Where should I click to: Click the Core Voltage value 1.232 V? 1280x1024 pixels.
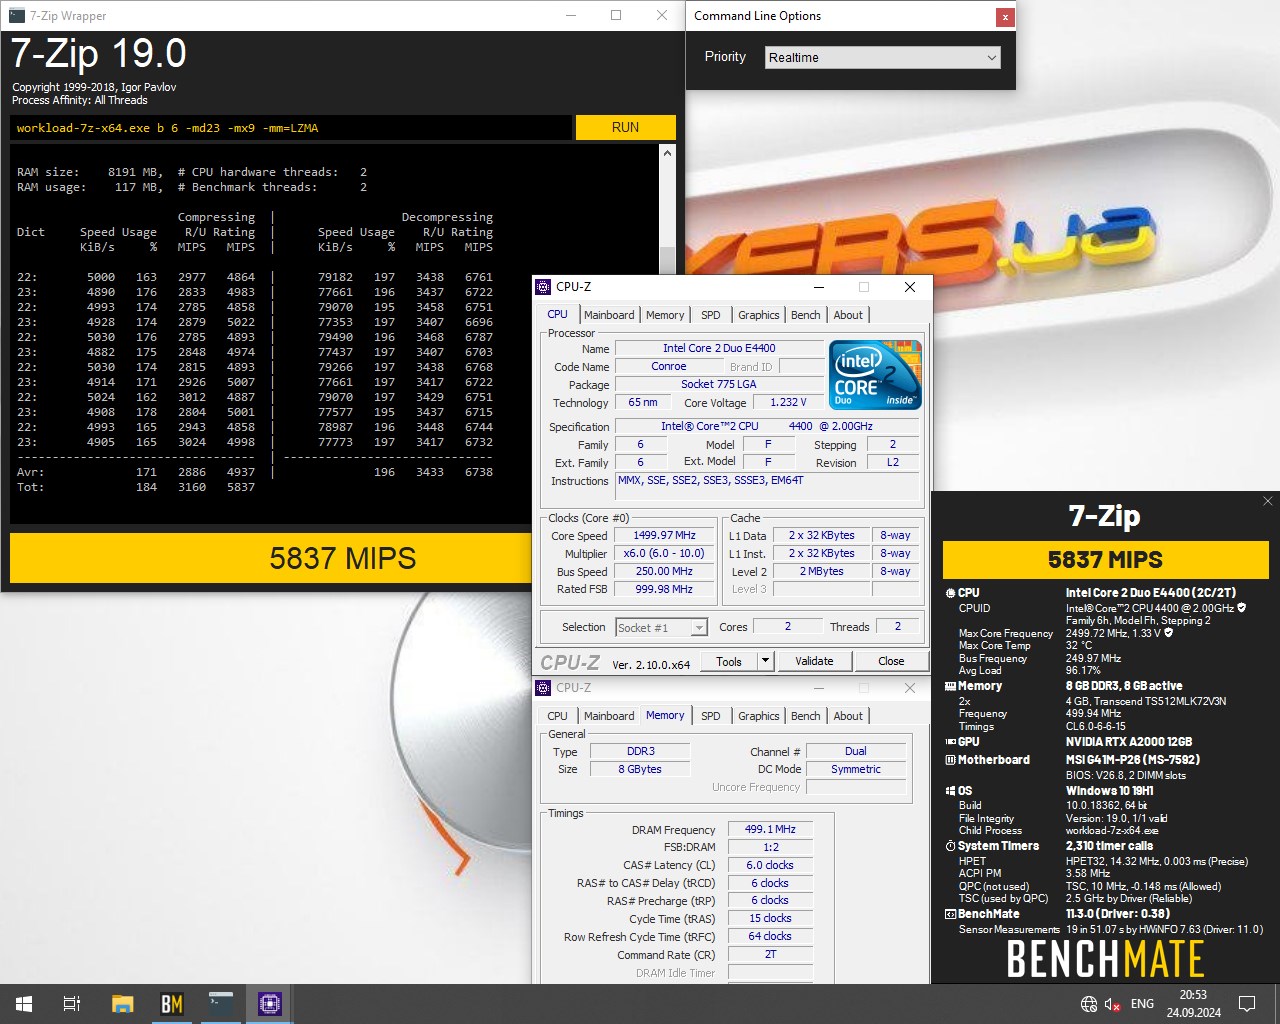pos(787,402)
